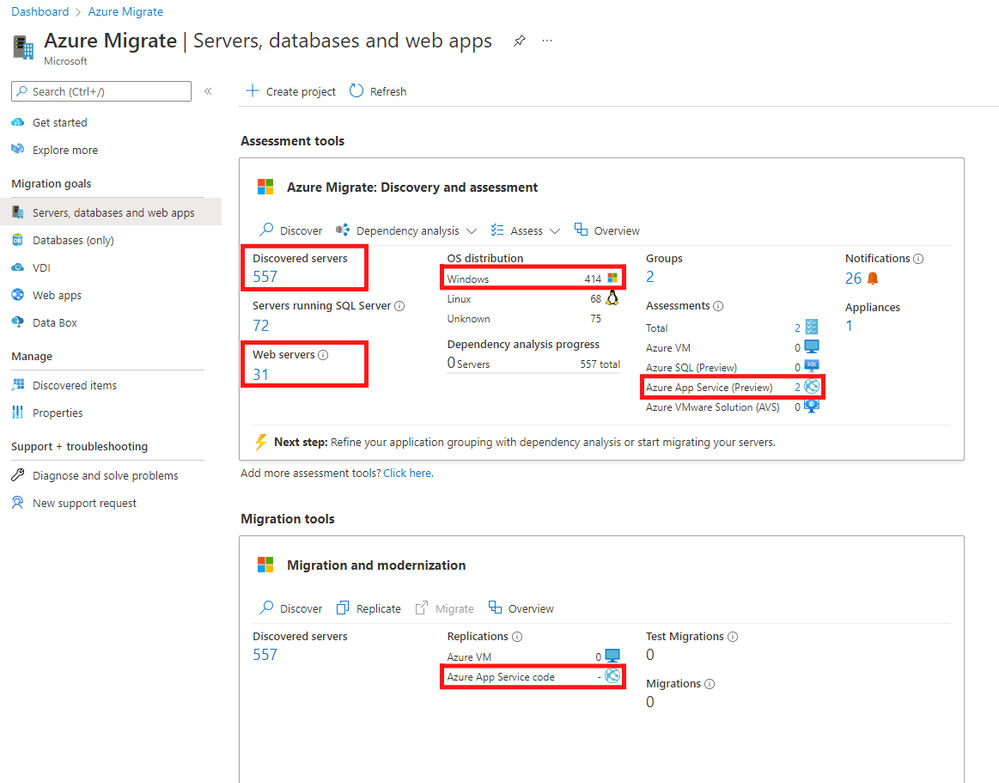Click the Azure VM replication monitor icon
Screen dimensions: 999x783
tap(612, 656)
